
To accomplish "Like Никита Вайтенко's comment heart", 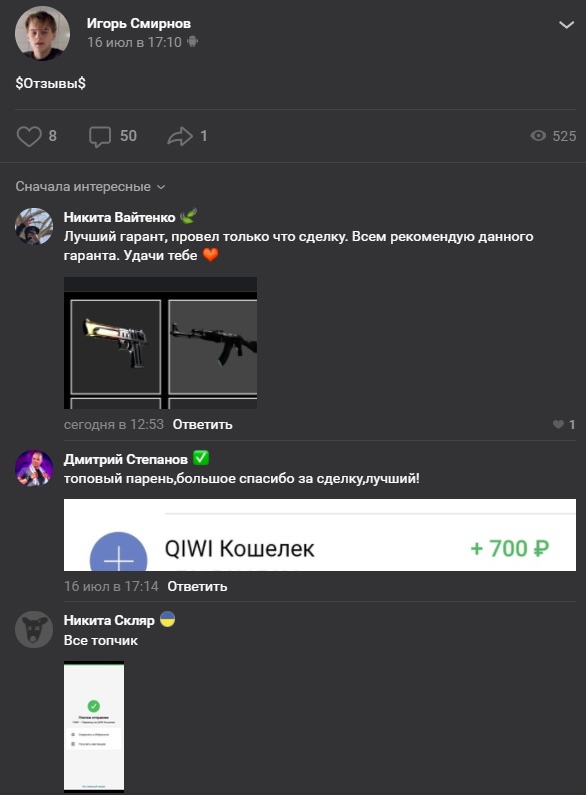I will point(558,424).
